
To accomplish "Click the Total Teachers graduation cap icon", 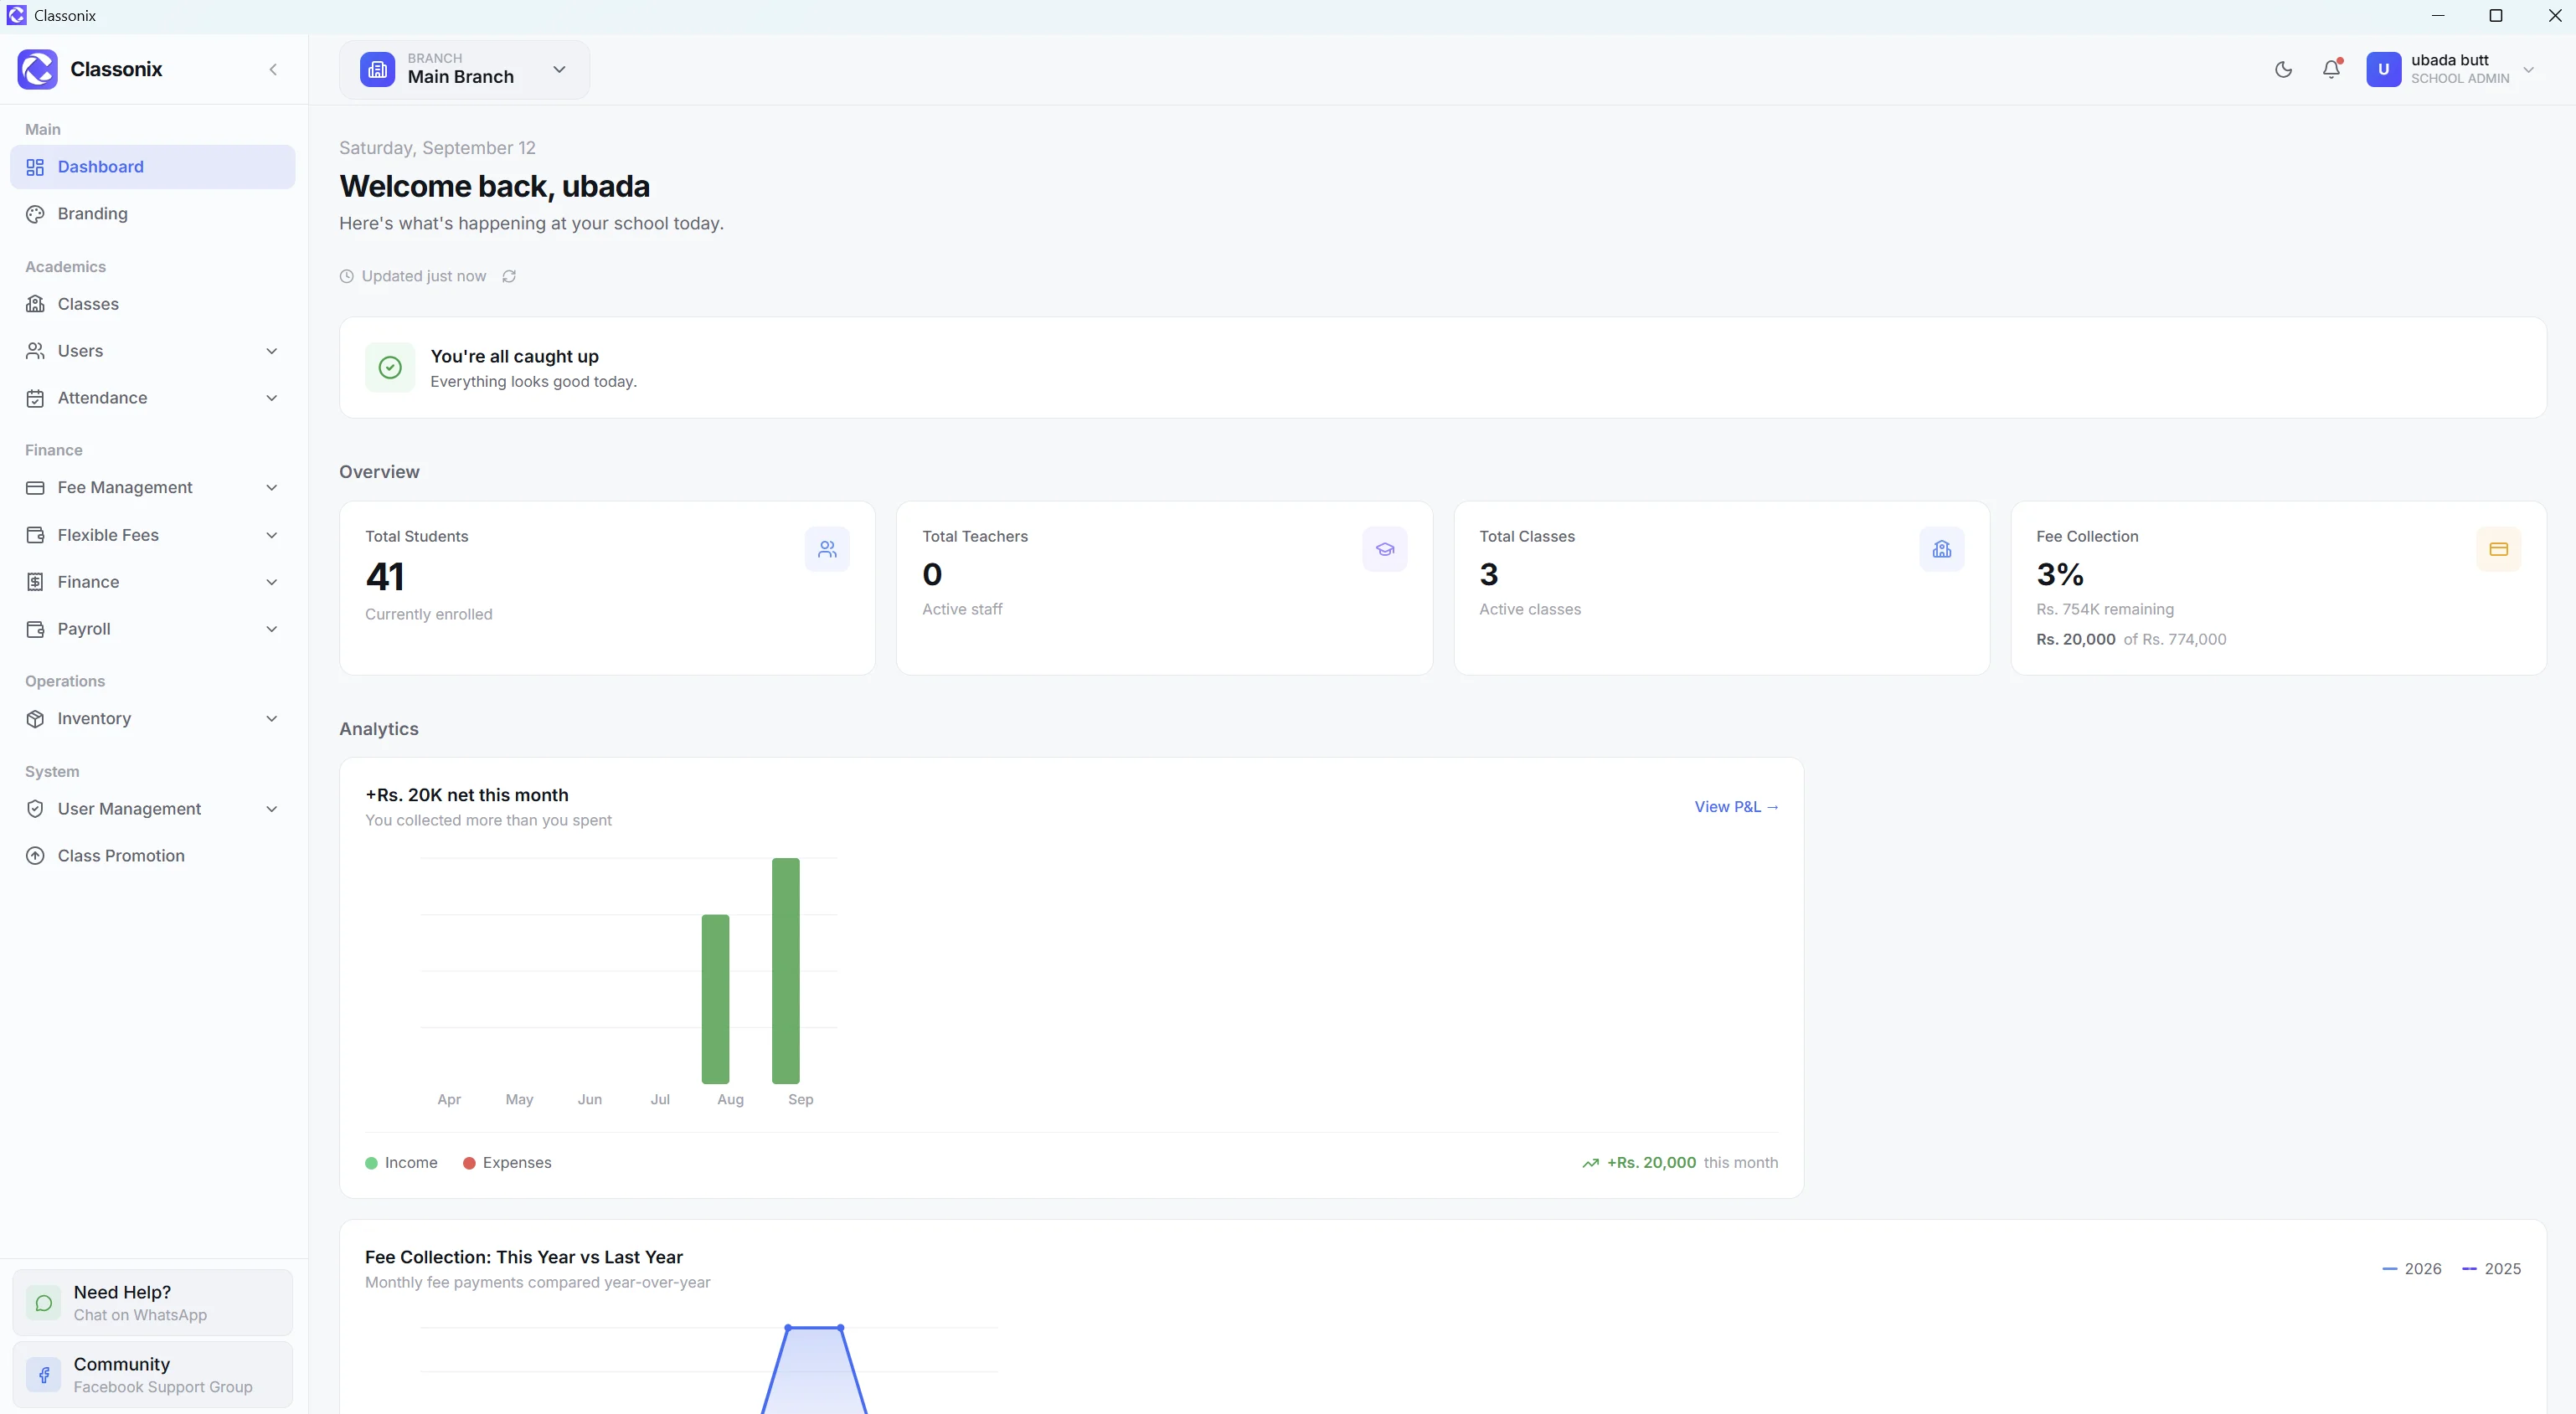I will point(1385,549).
